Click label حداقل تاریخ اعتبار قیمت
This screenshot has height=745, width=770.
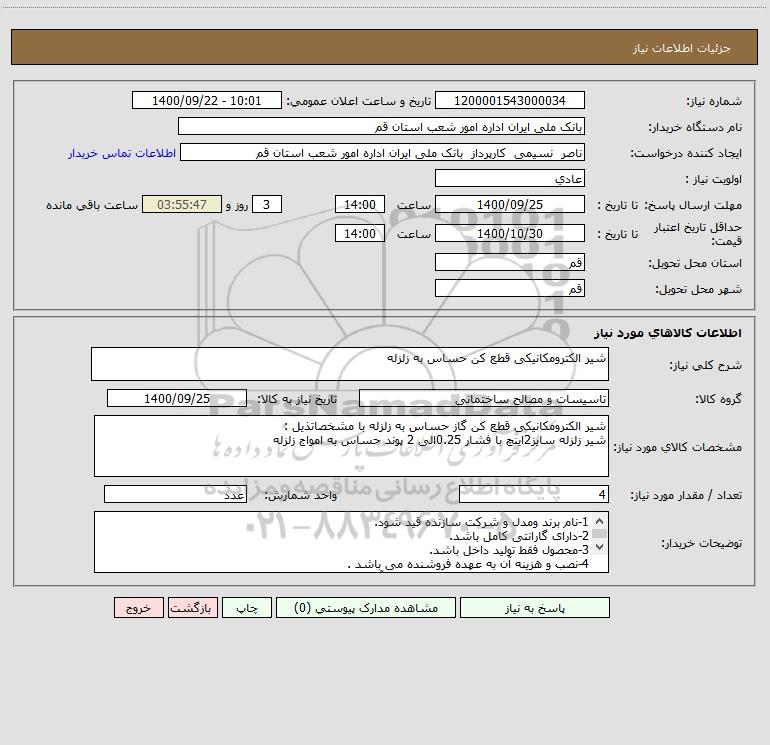pyautogui.click(x=698, y=234)
